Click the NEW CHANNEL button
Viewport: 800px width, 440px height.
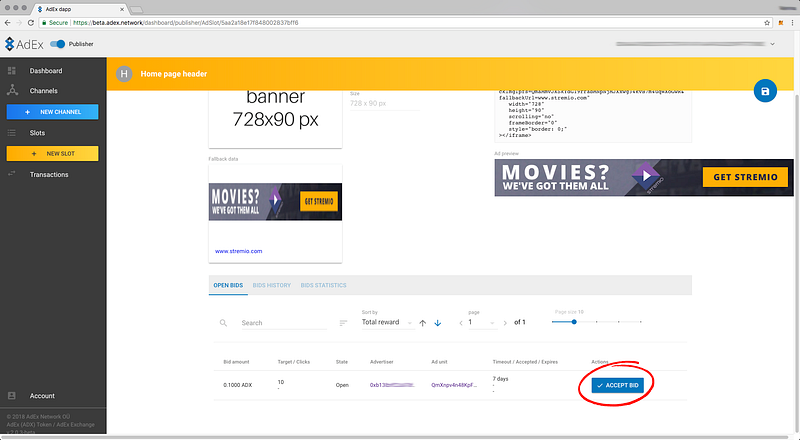pyautogui.click(x=53, y=112)
